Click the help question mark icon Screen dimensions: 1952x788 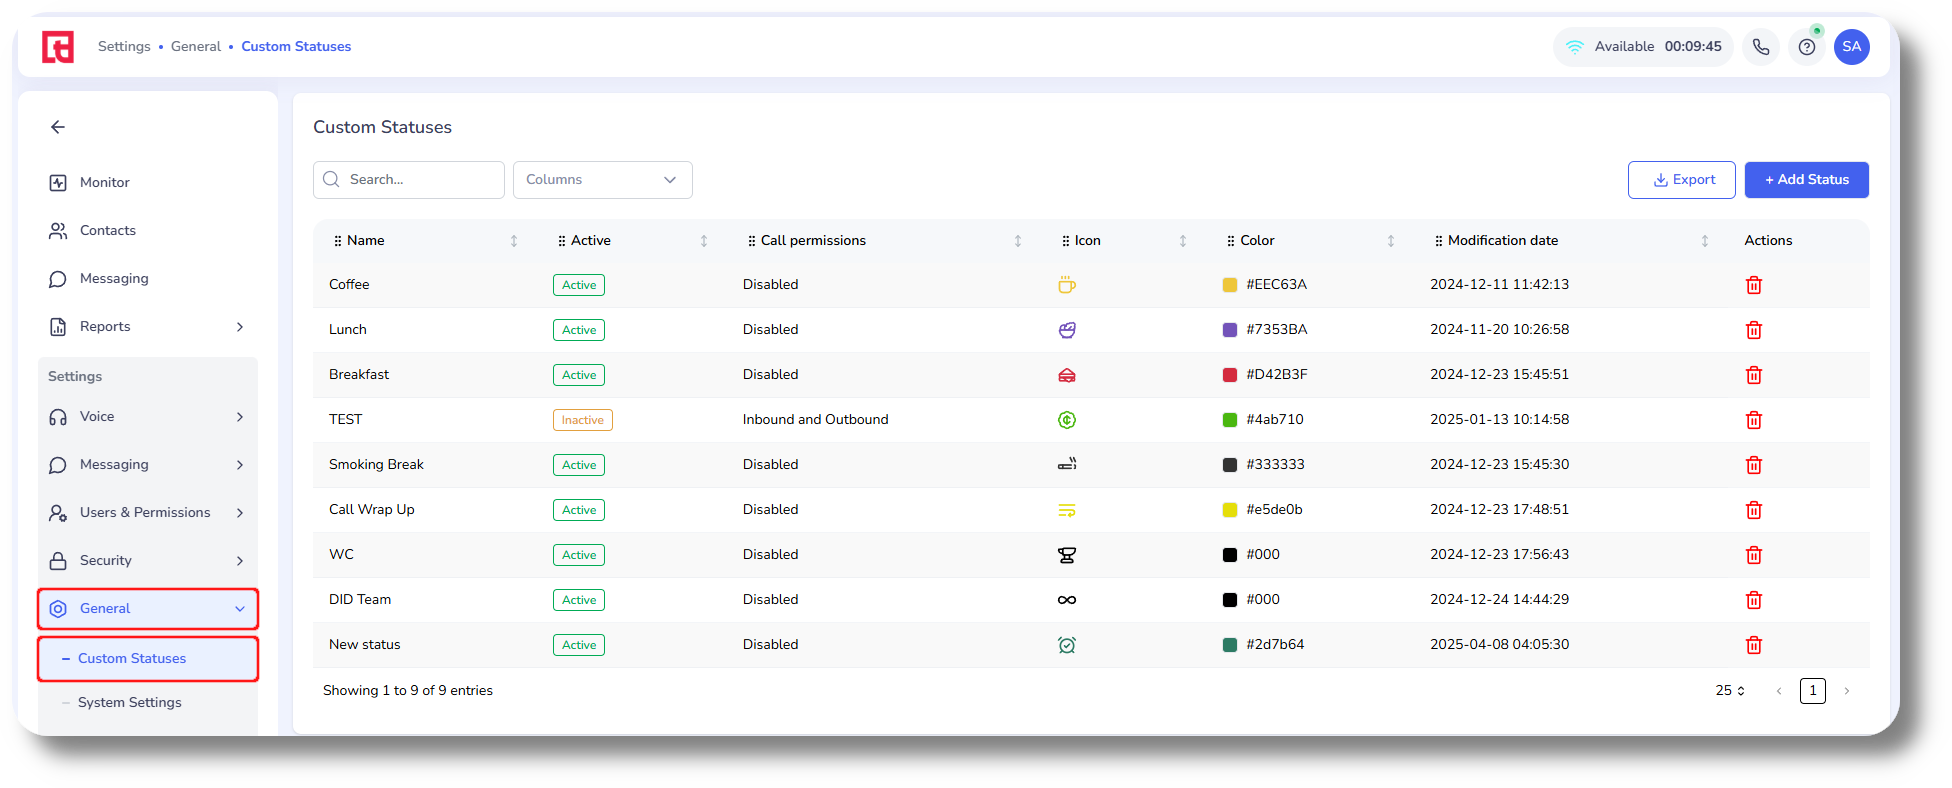click(1806, 47)
